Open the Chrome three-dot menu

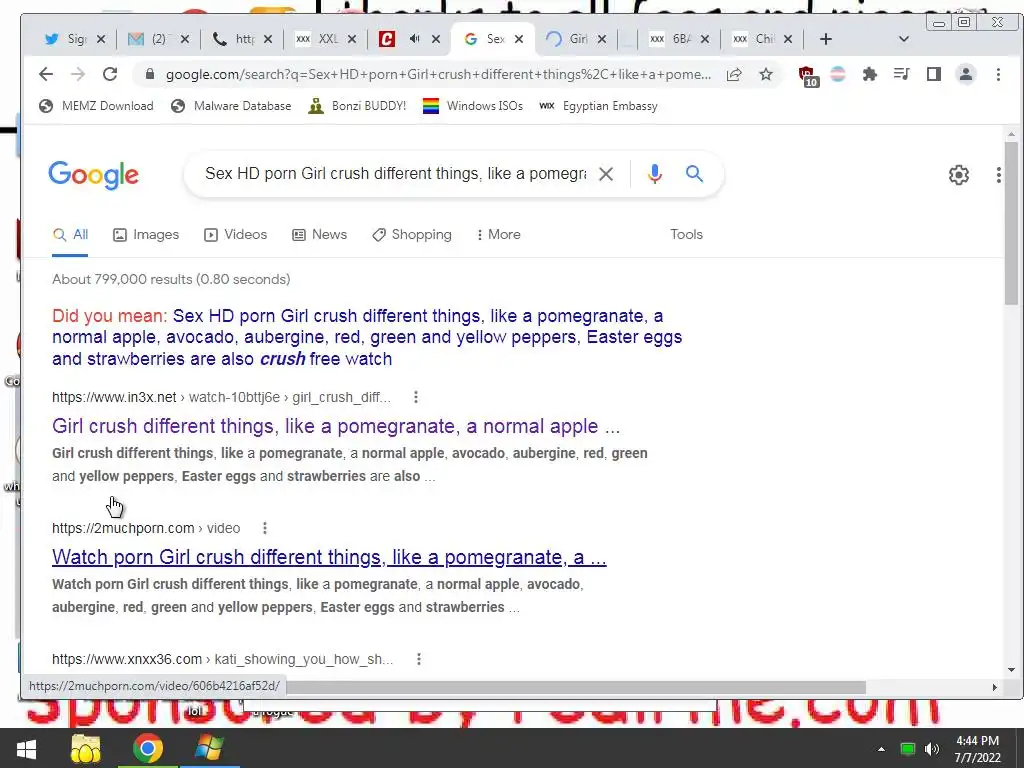click(x=998, y=74)
